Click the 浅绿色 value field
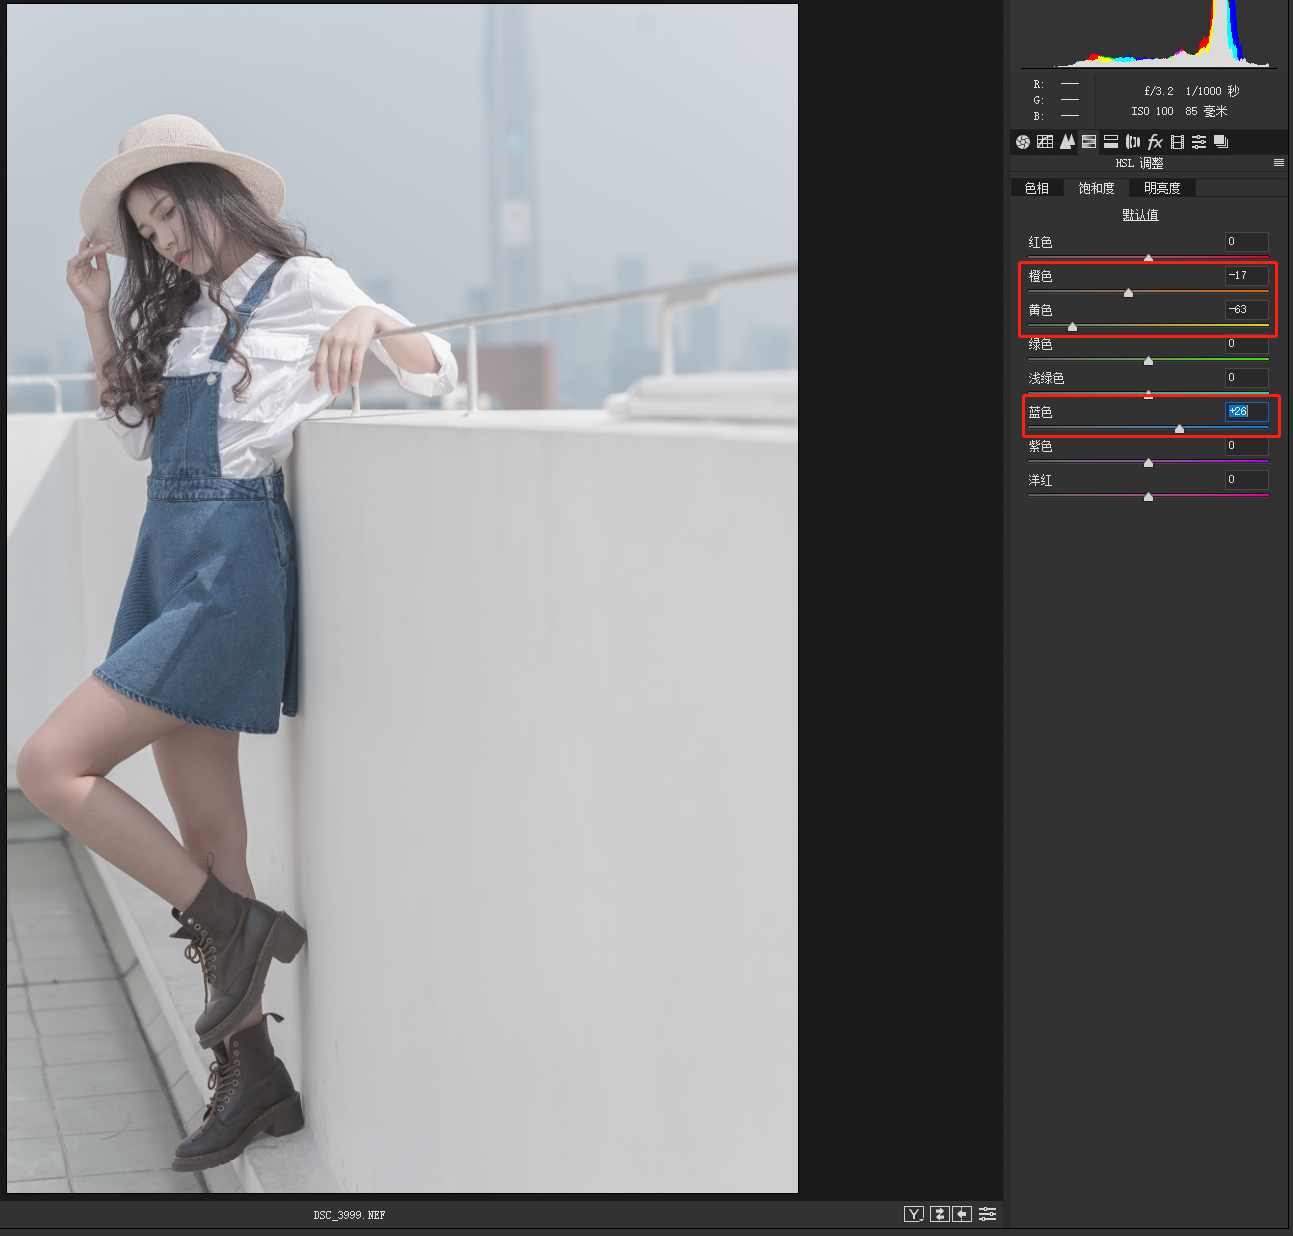 (1247, 377)
